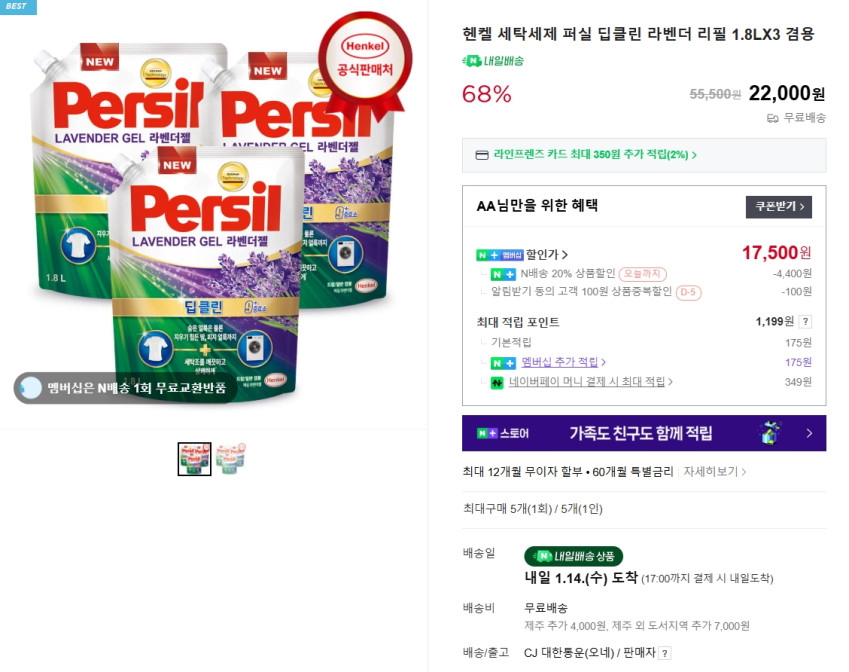This screenshot has height=672, width=849.
Task: Click the 무료배송 truck icon under price
Action: tap(773, 118)
